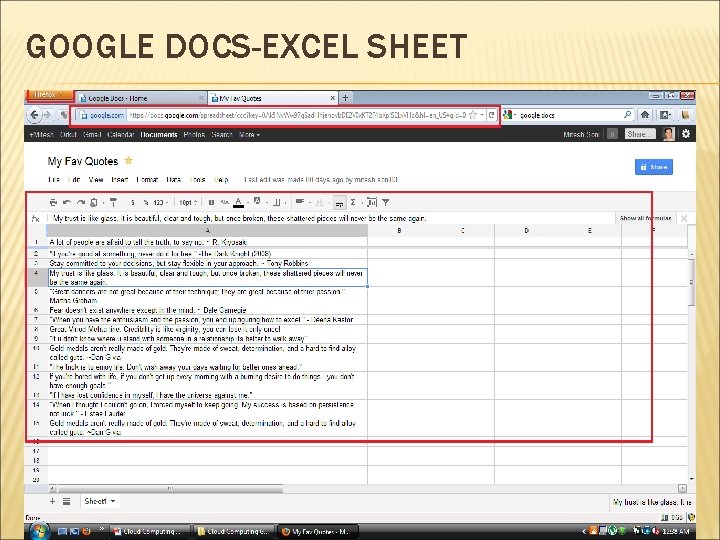
Task: Select column B header
Action: (x=399, y=230)
